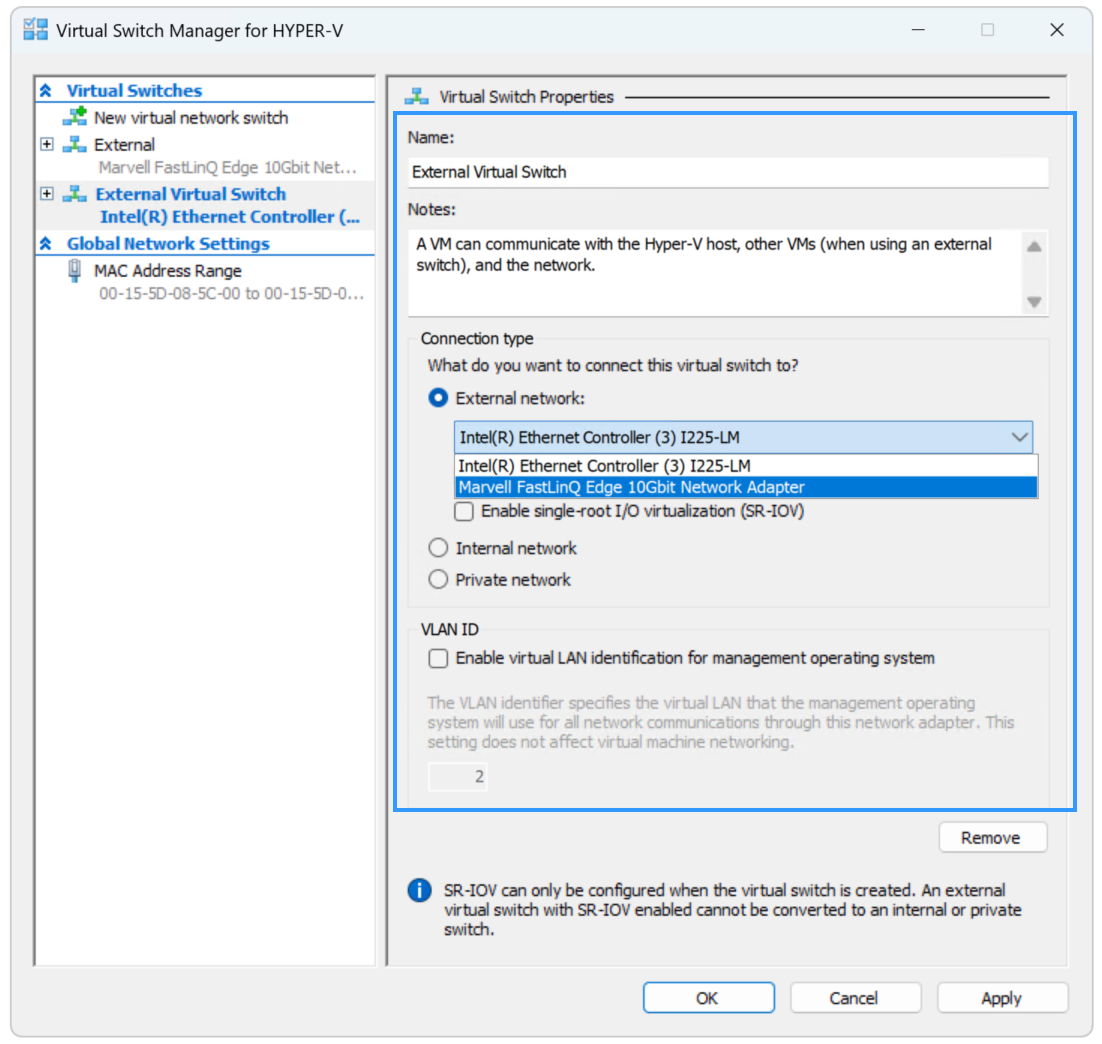The width and height of the screenshot is (1102, 1044).
Task: Expand the External Virtual Switch tree node
Action: click(x=46, y=194)
